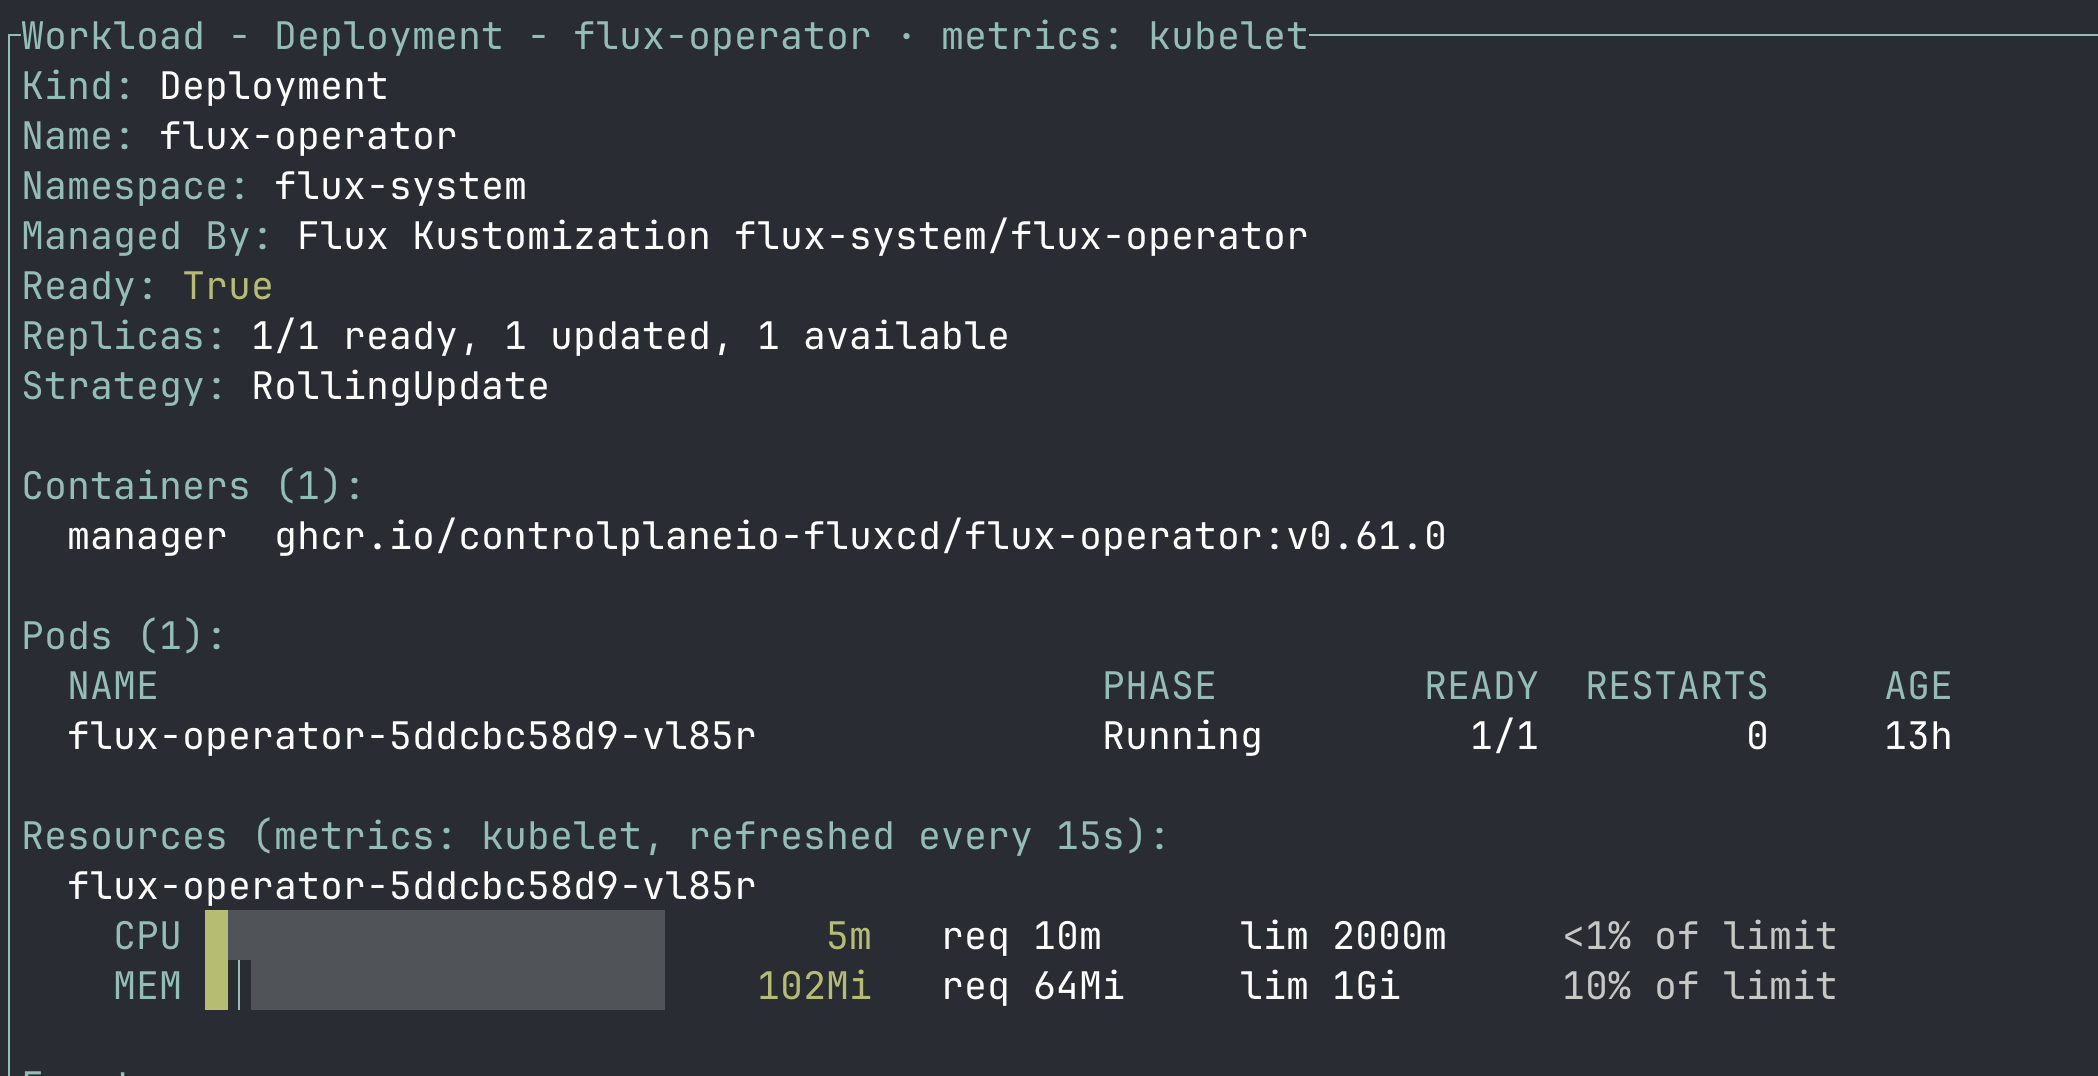This screenshot has height=1076, width=2098.
Task: Click the Namespace value "flux-system"
Action: coord(400,186)
